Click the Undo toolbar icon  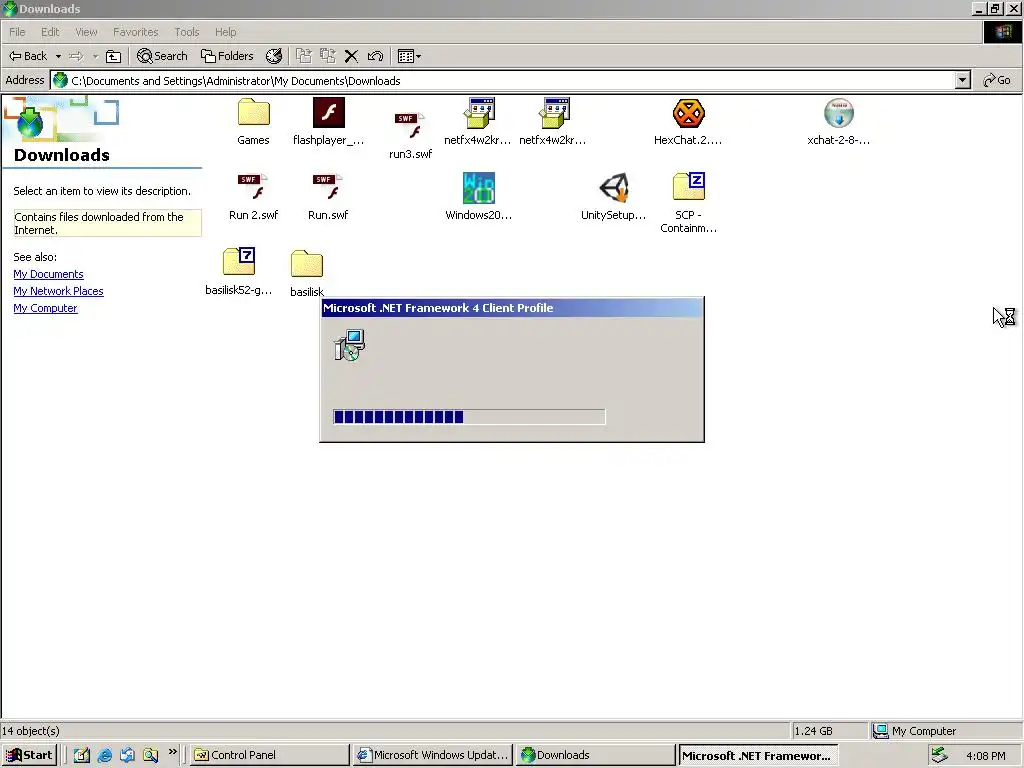375,56
